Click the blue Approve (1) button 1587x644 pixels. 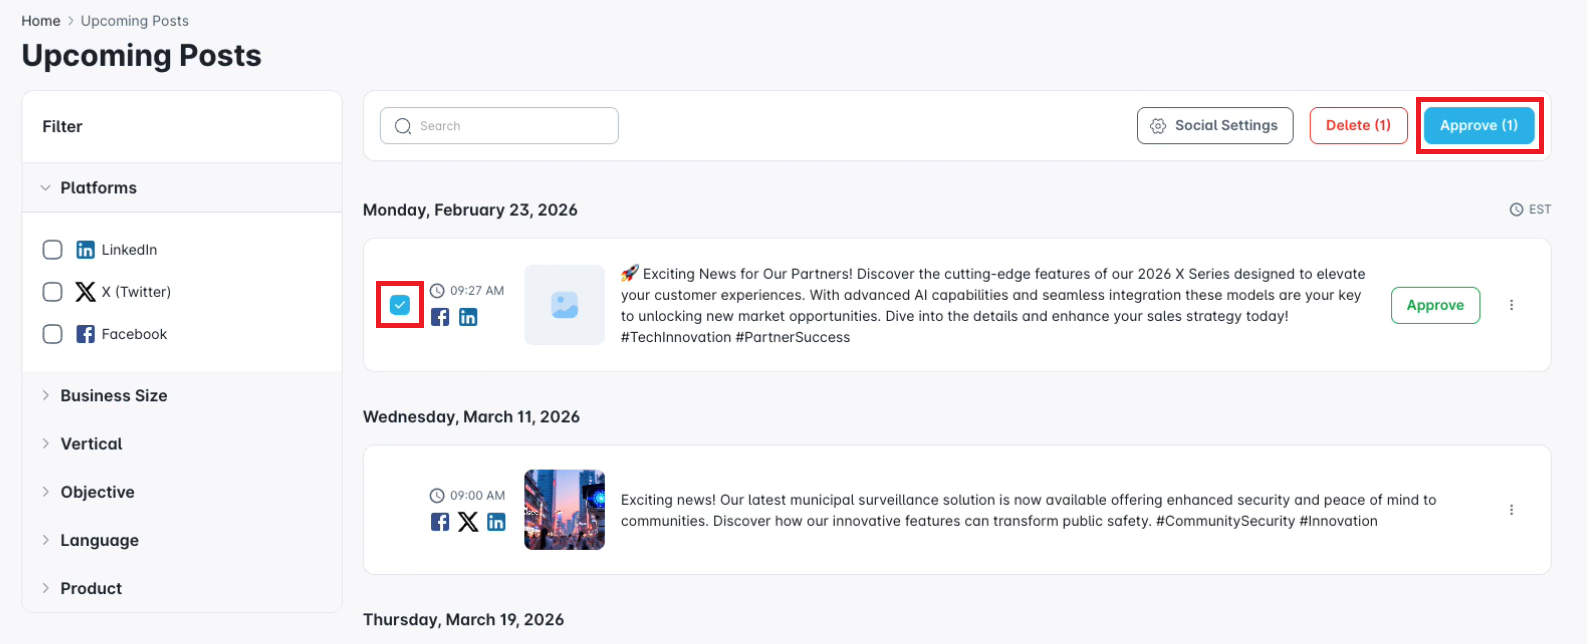1478,126
